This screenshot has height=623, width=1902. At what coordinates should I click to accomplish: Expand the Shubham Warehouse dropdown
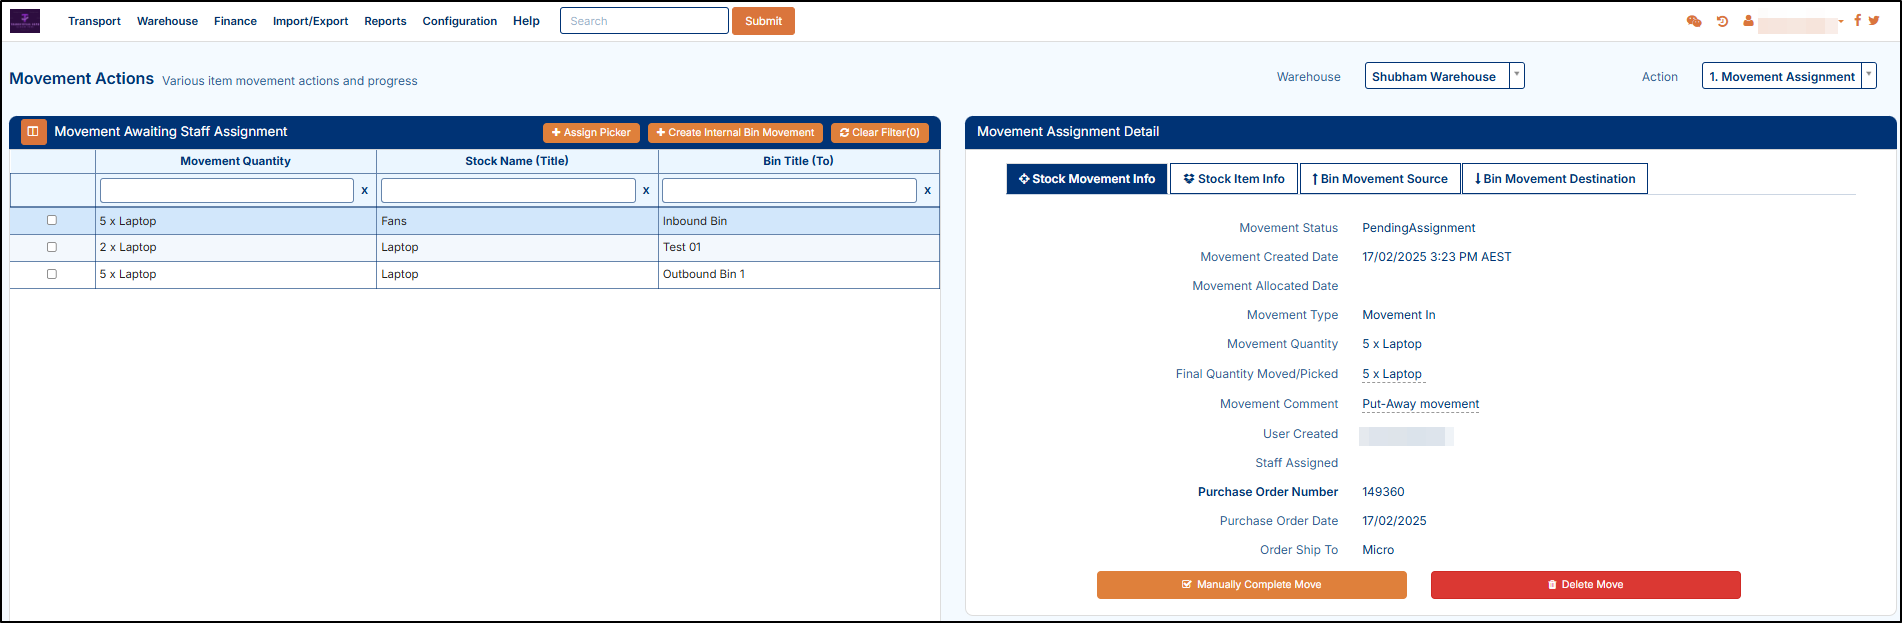[1516, 76]
